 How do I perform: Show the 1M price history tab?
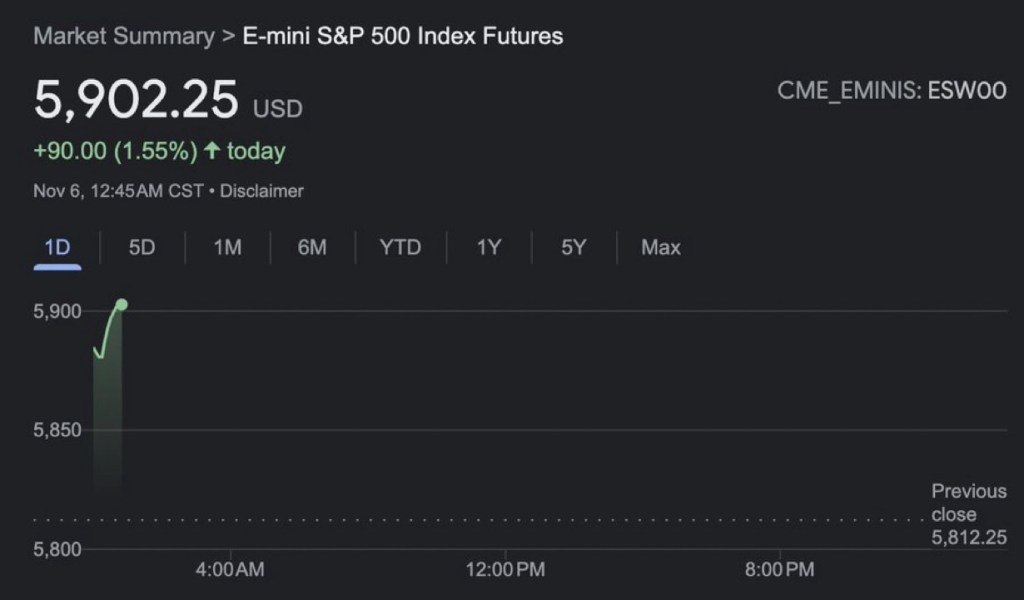[x=228, y=247]
